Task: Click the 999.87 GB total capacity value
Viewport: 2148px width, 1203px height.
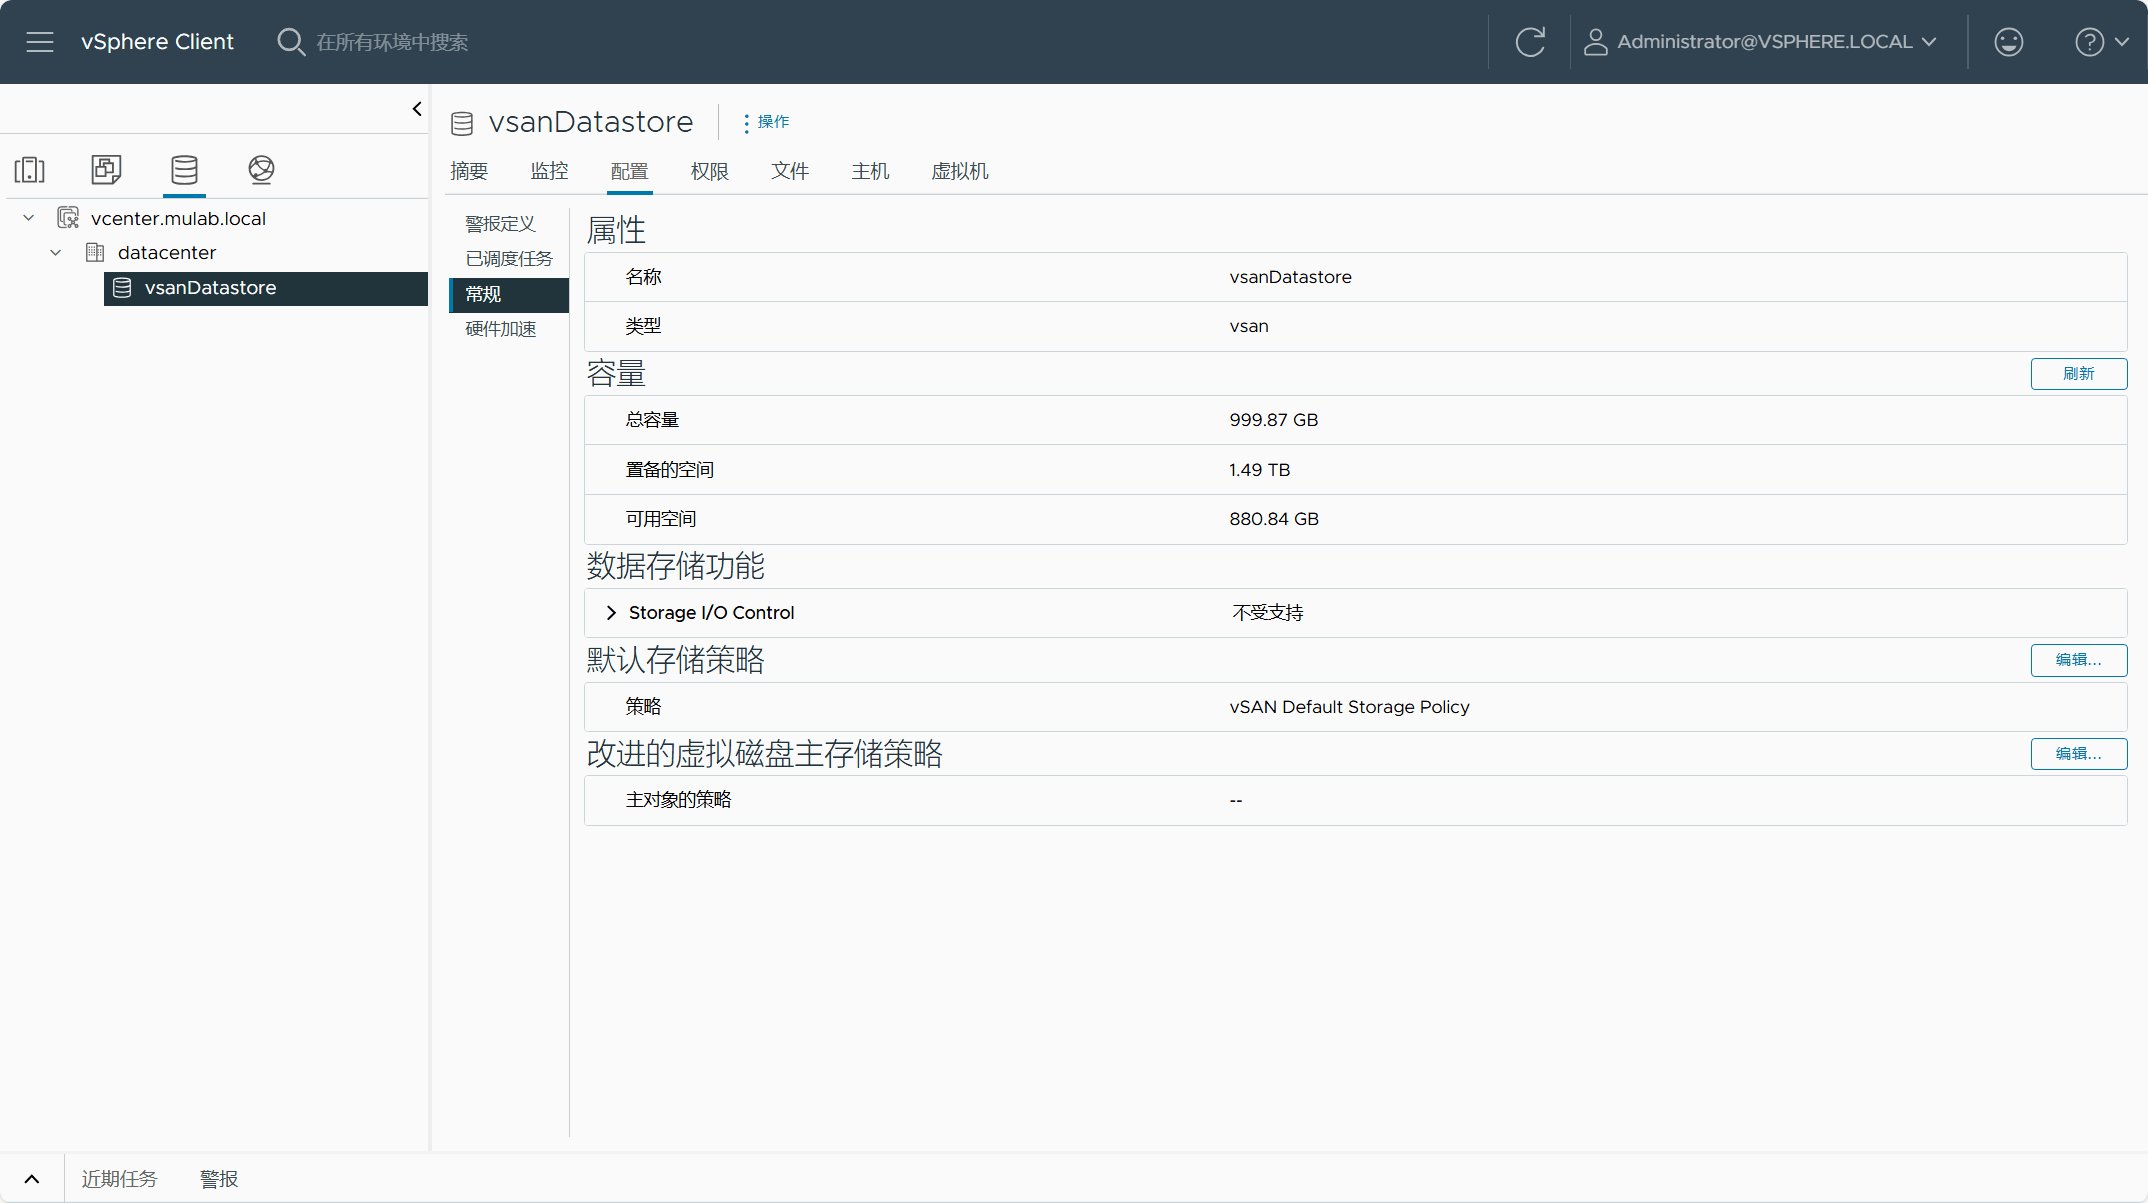Action: click(1273, 420)
